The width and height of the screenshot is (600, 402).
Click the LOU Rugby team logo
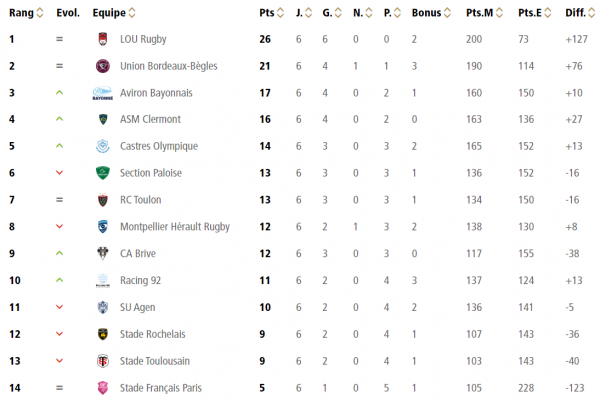point(103,39)
